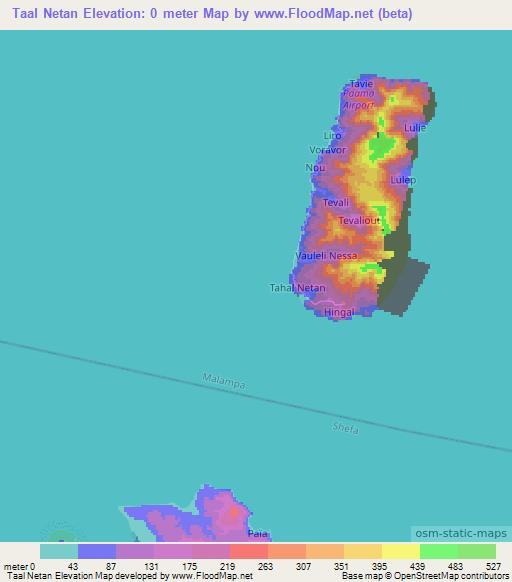Click the 'meter 0' legend label
This screenshot has width=512, height=582.
(19, 567)
